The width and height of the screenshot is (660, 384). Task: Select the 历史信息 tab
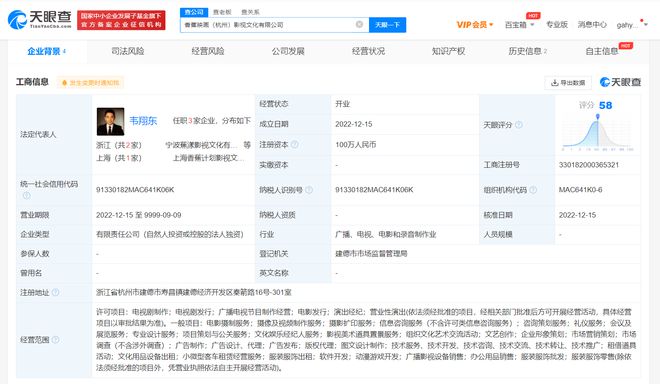[527, 51]
